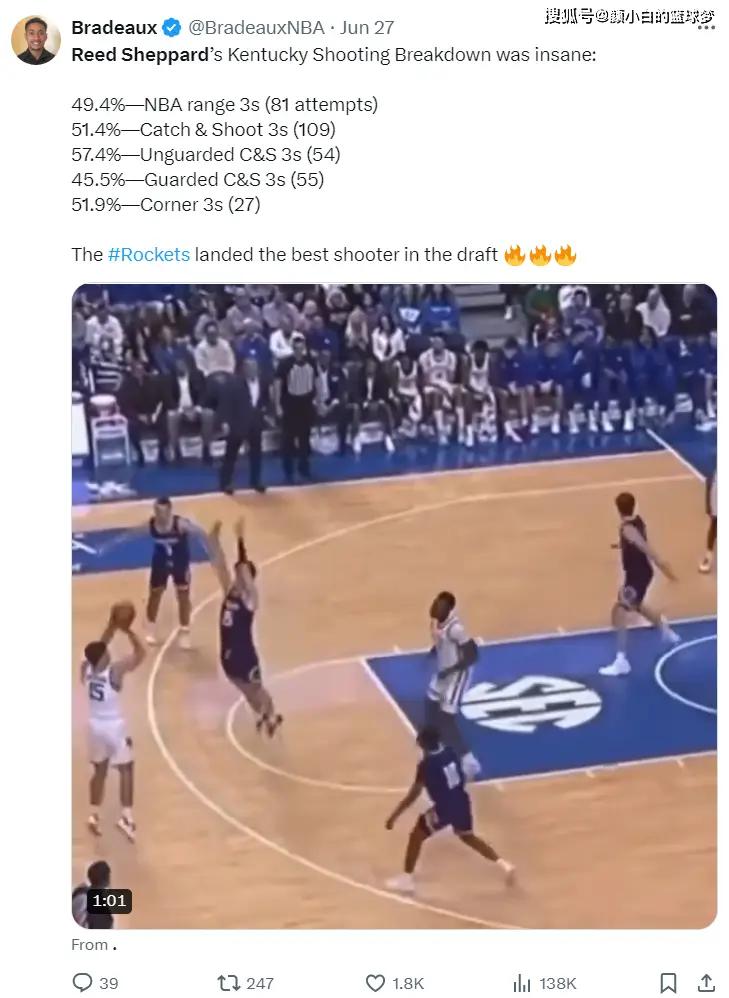The width and height of the screenshot is (729, 998).
Task: Open Bradeaux profile avatar
Action: (36, 39)
